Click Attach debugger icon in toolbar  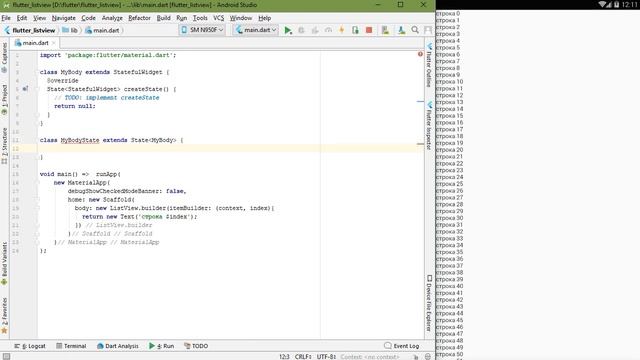point(355,30)
